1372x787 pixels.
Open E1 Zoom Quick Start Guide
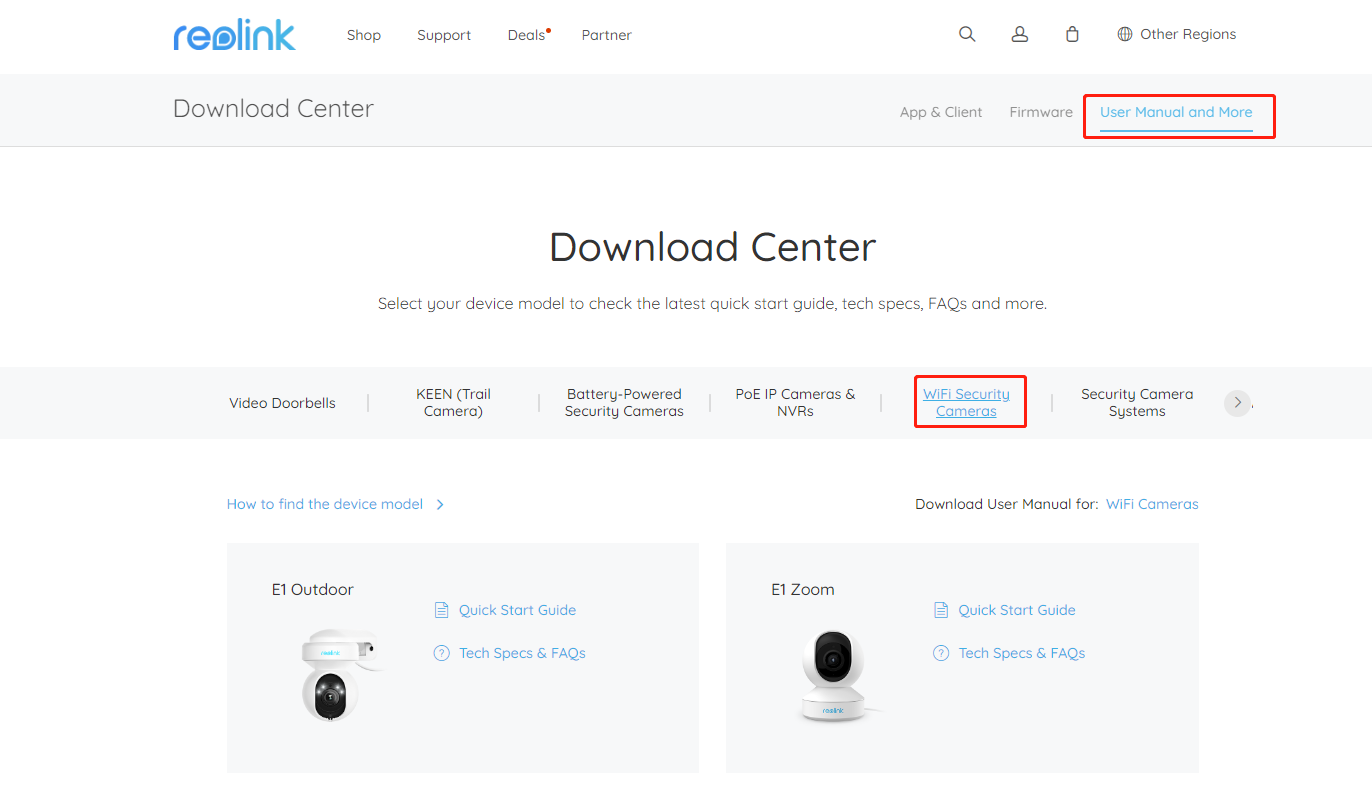(1017, 610)
